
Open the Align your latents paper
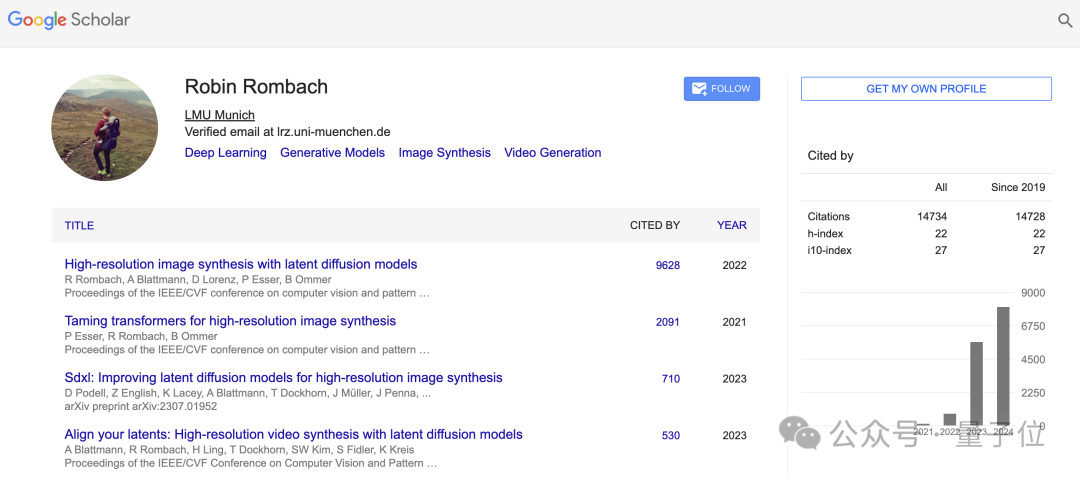click(x=293, y=435)
